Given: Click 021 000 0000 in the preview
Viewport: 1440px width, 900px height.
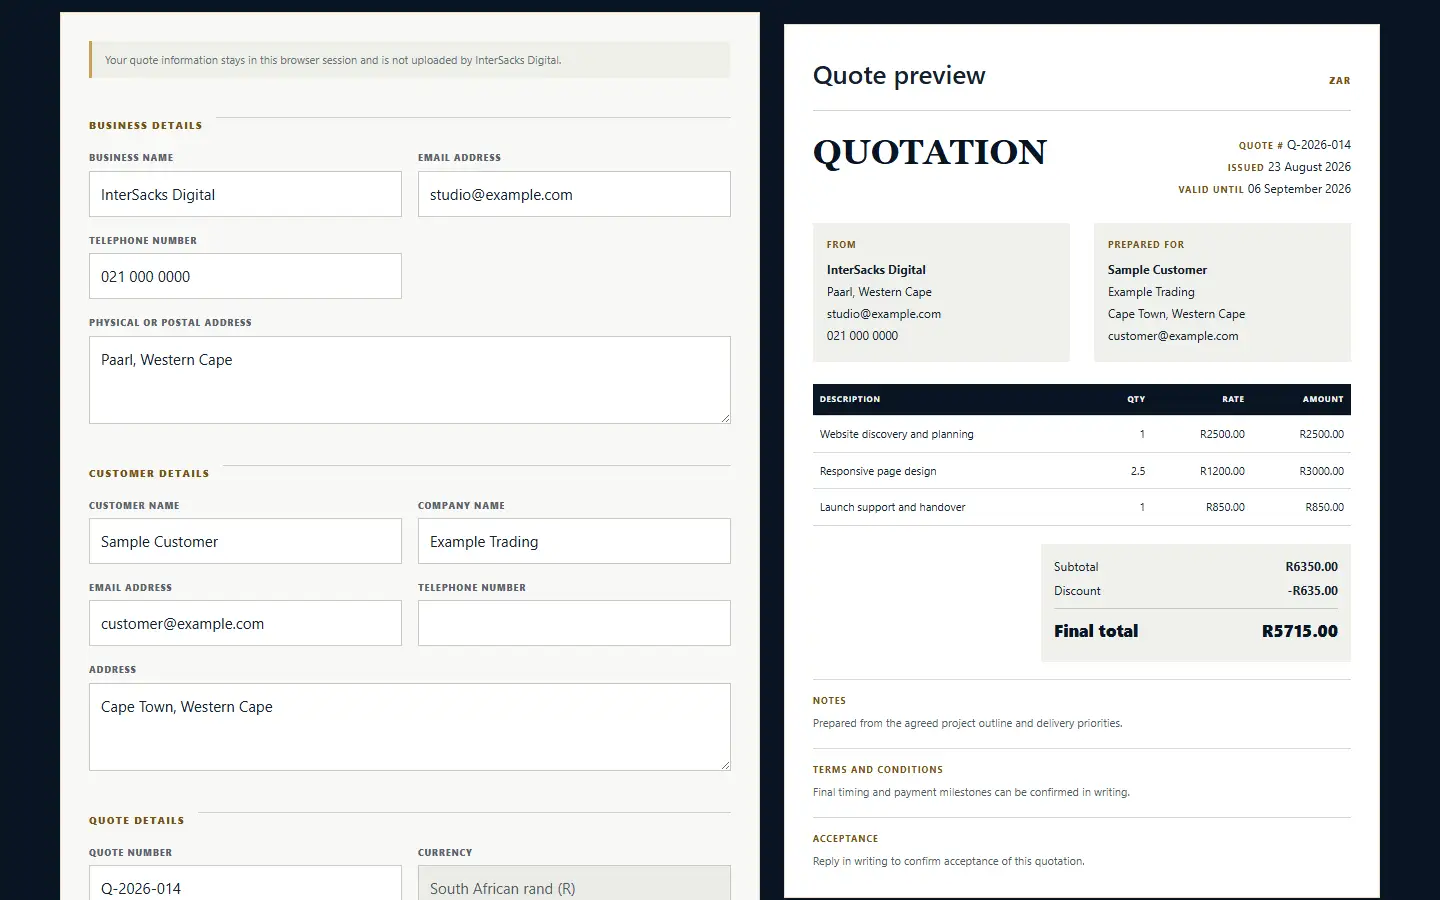Looking at the screenshot, I should click(x=862, y=336).
